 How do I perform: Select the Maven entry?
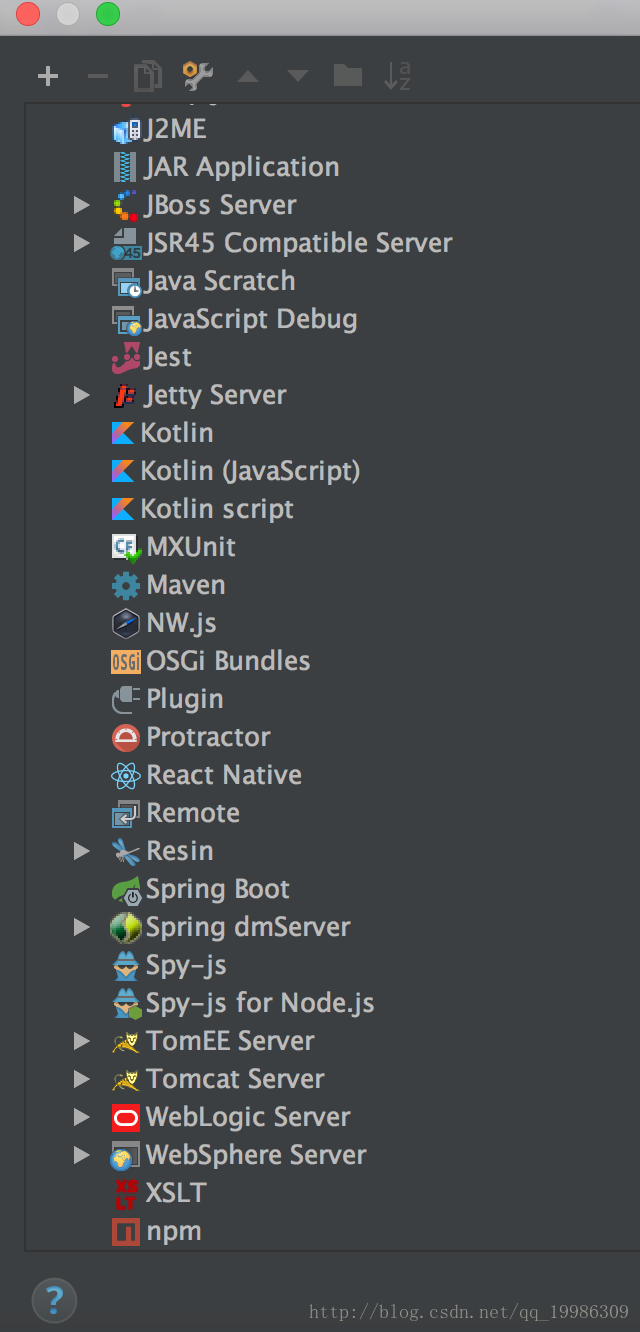point(186,585)
